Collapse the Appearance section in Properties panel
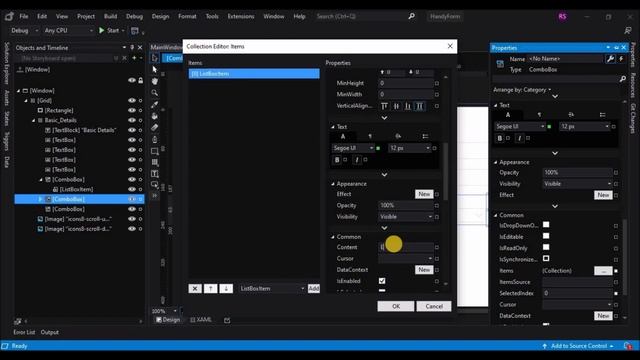Screen dimensions: 640x360 point(496,162)
